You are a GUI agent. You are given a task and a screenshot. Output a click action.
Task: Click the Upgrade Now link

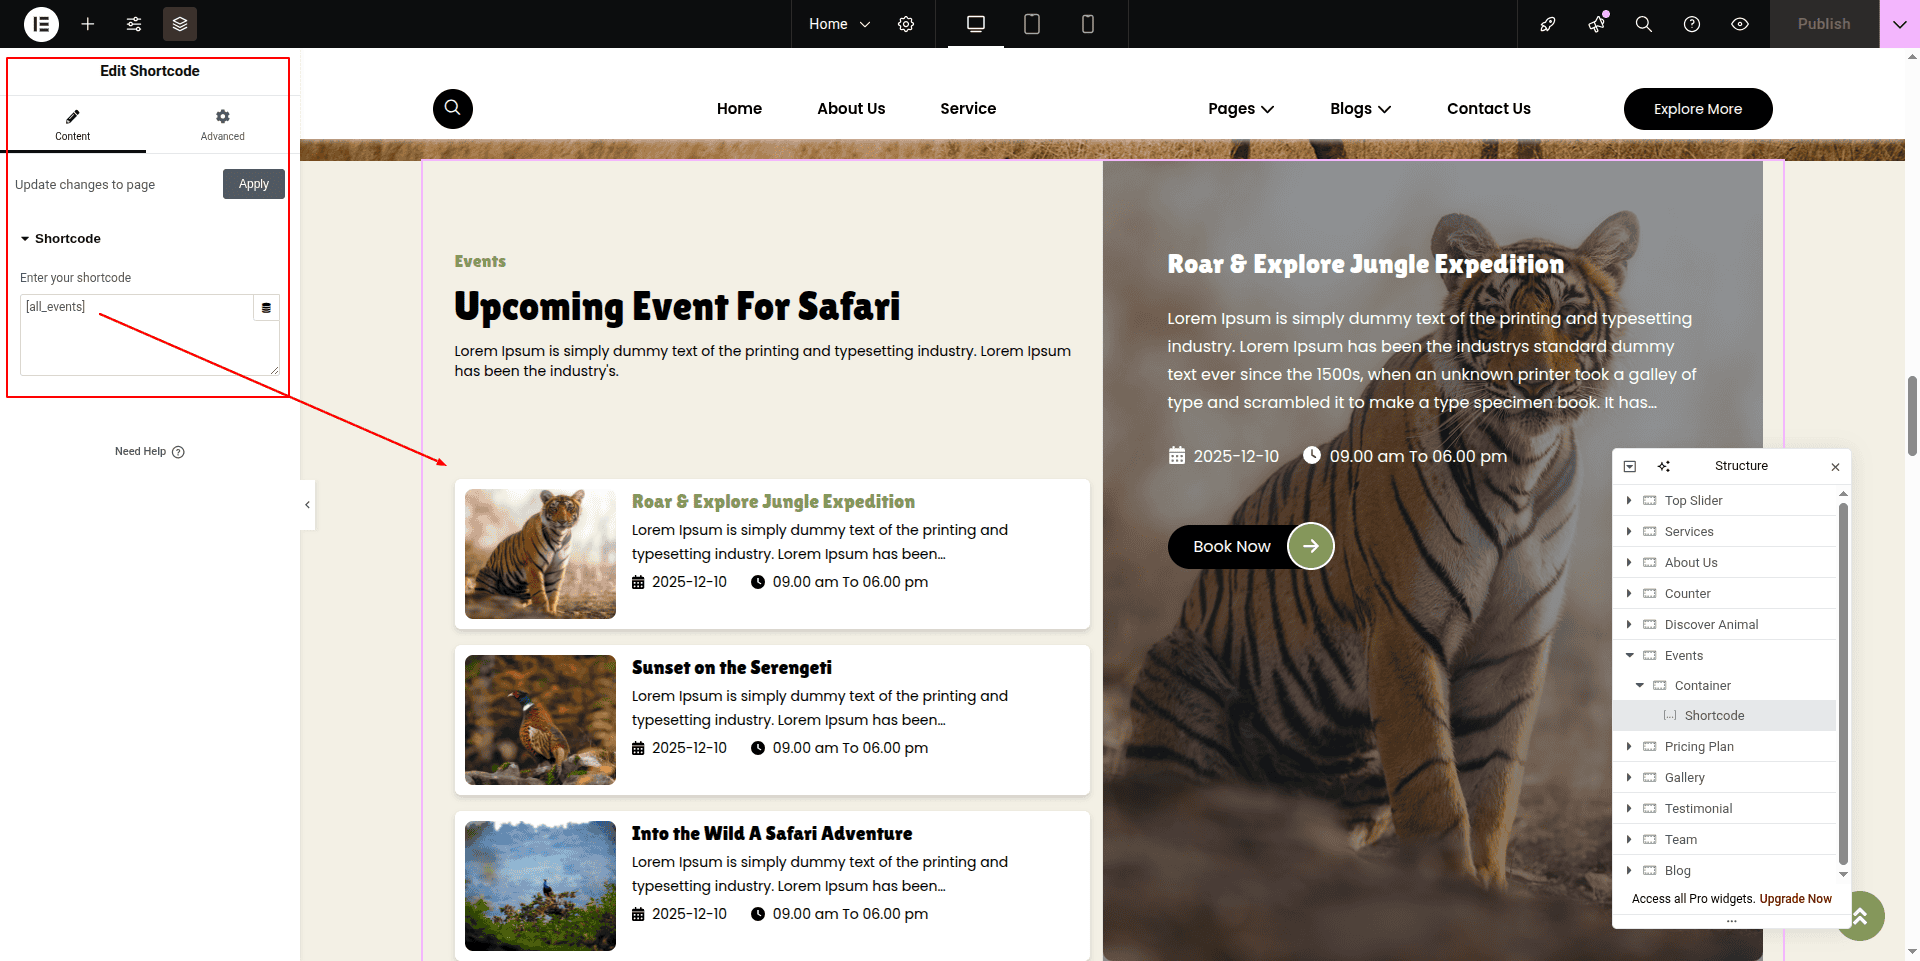1795,899
